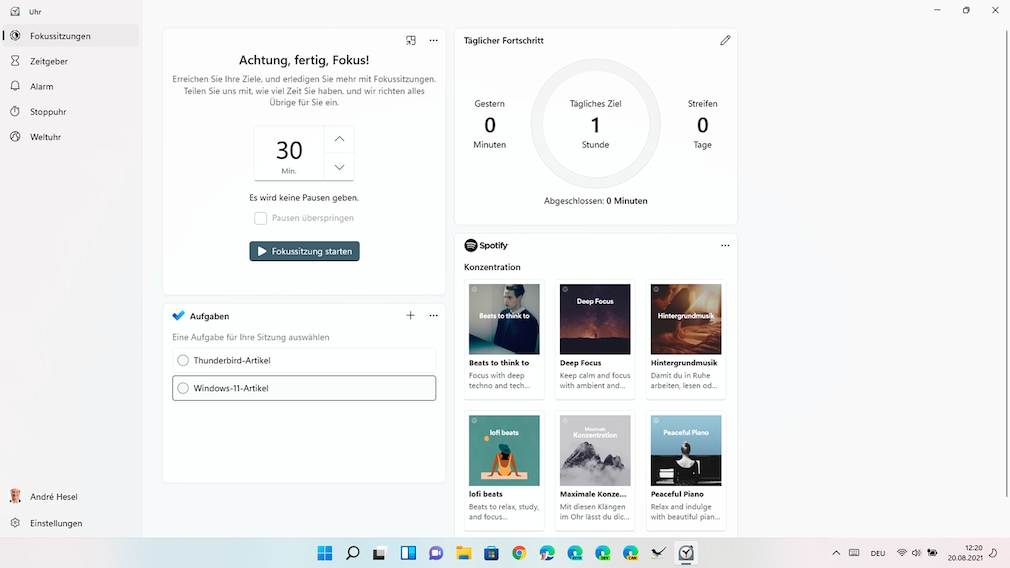
Task: Open Maximale Konzentration playlist
Action: click(595, 470)
